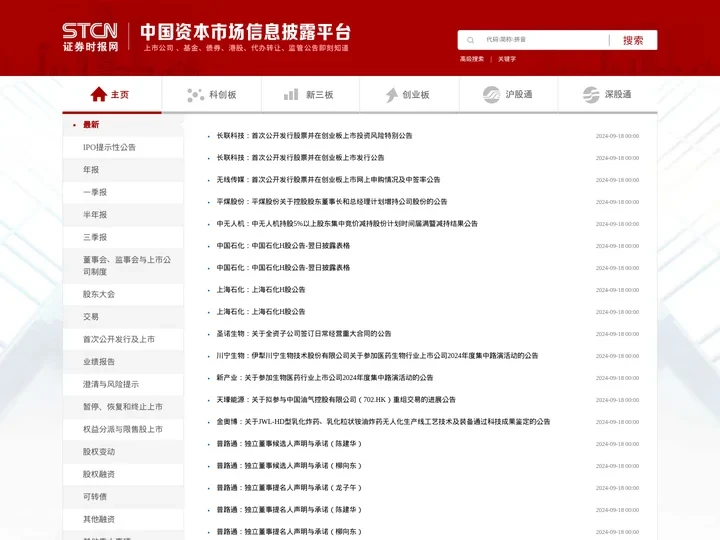Open 普路通 独立董事候选人声明 (柳向东)
Screen dimensions: 720x540
pos(289,466)
